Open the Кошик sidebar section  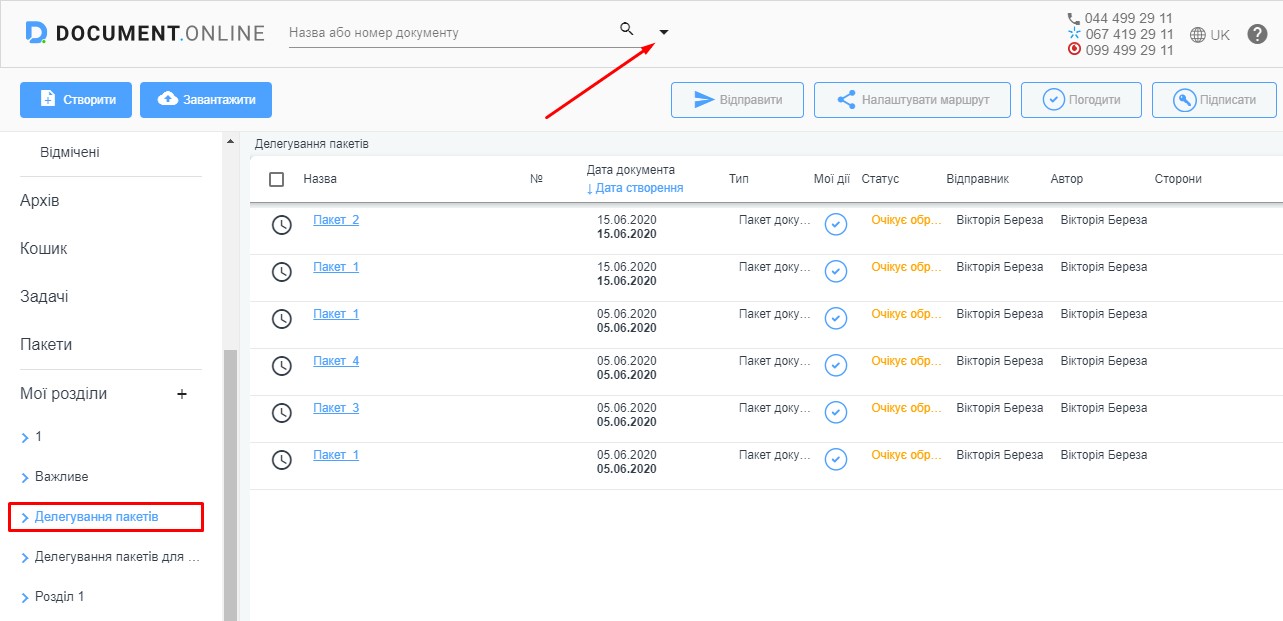coord(44,249)
